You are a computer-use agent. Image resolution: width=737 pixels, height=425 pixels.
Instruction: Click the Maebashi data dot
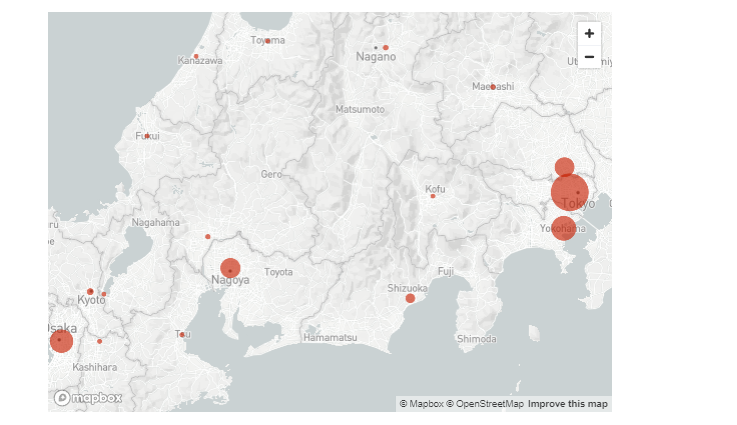point(493,87)
